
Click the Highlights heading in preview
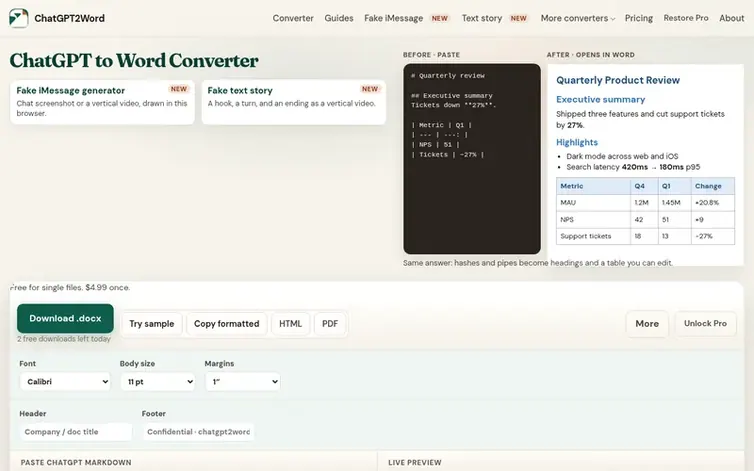pos(577,142)
